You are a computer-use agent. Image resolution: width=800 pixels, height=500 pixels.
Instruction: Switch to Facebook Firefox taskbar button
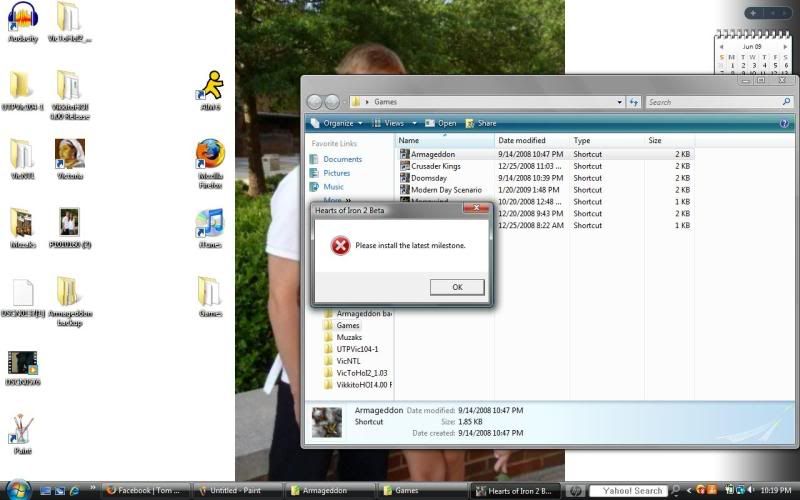pos(147,491)
